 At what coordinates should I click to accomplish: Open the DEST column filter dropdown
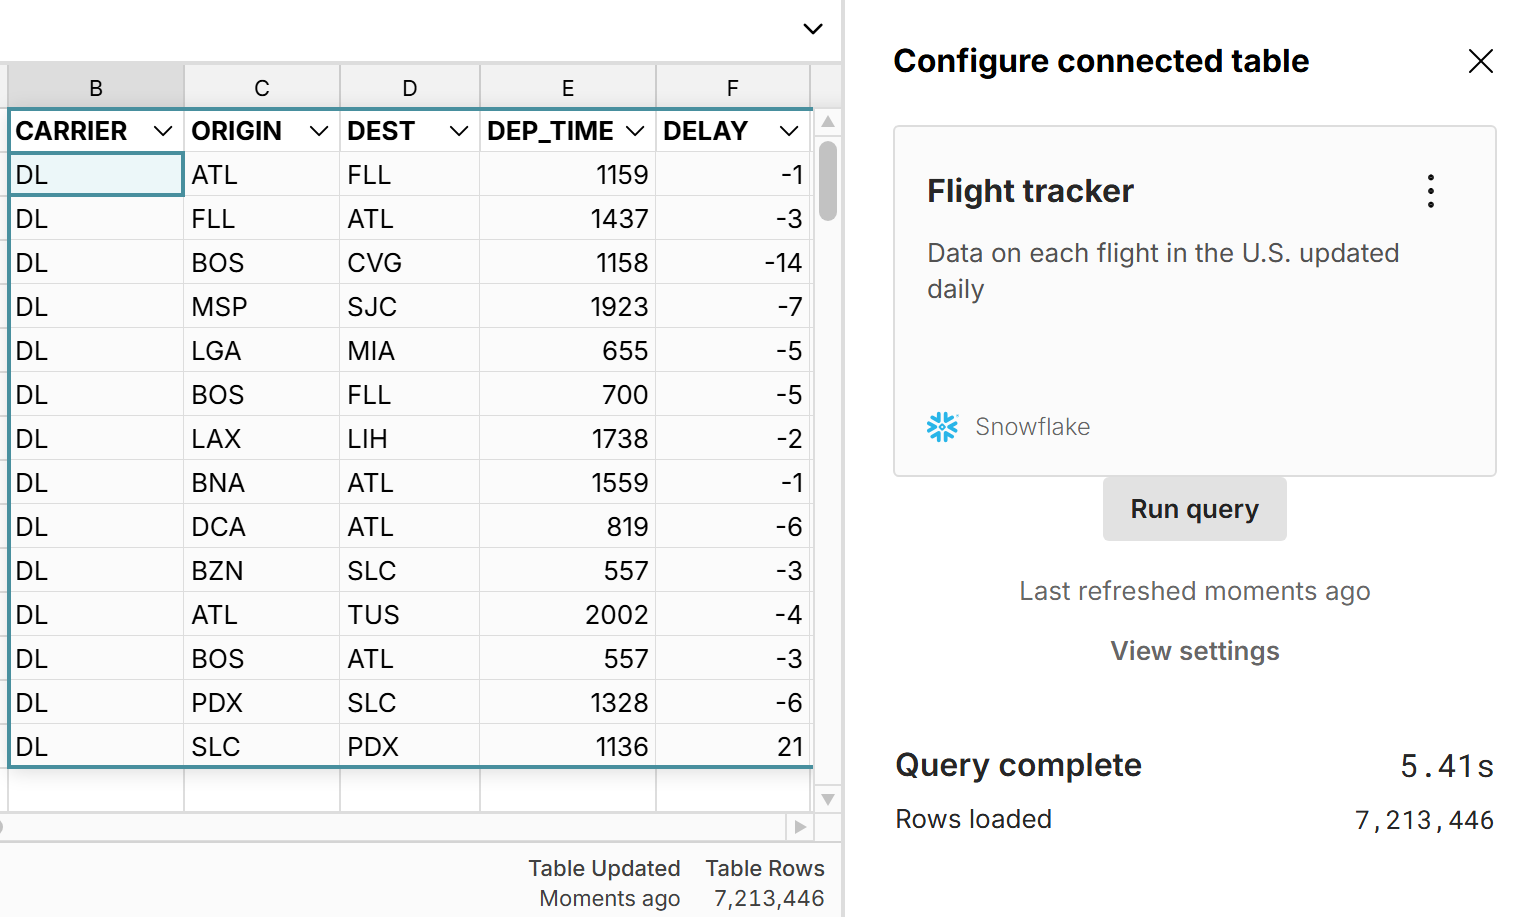pos(459,130)
